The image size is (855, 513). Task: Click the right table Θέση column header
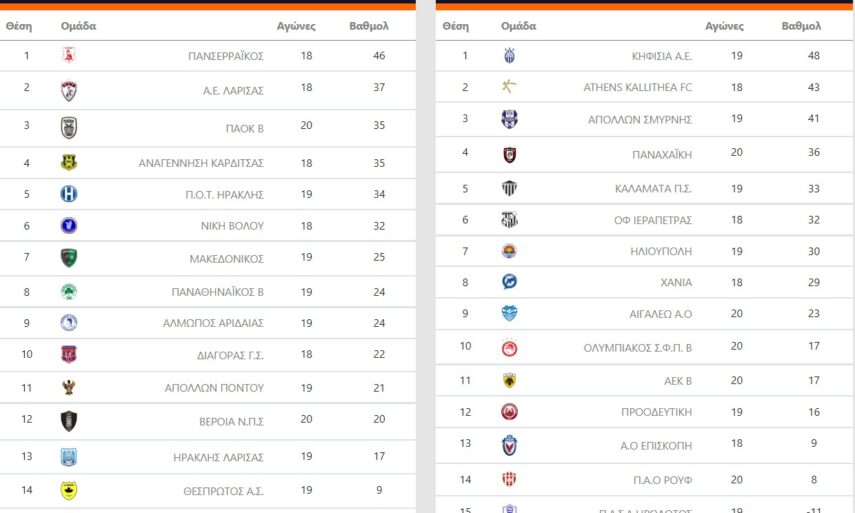coord(454,26)
